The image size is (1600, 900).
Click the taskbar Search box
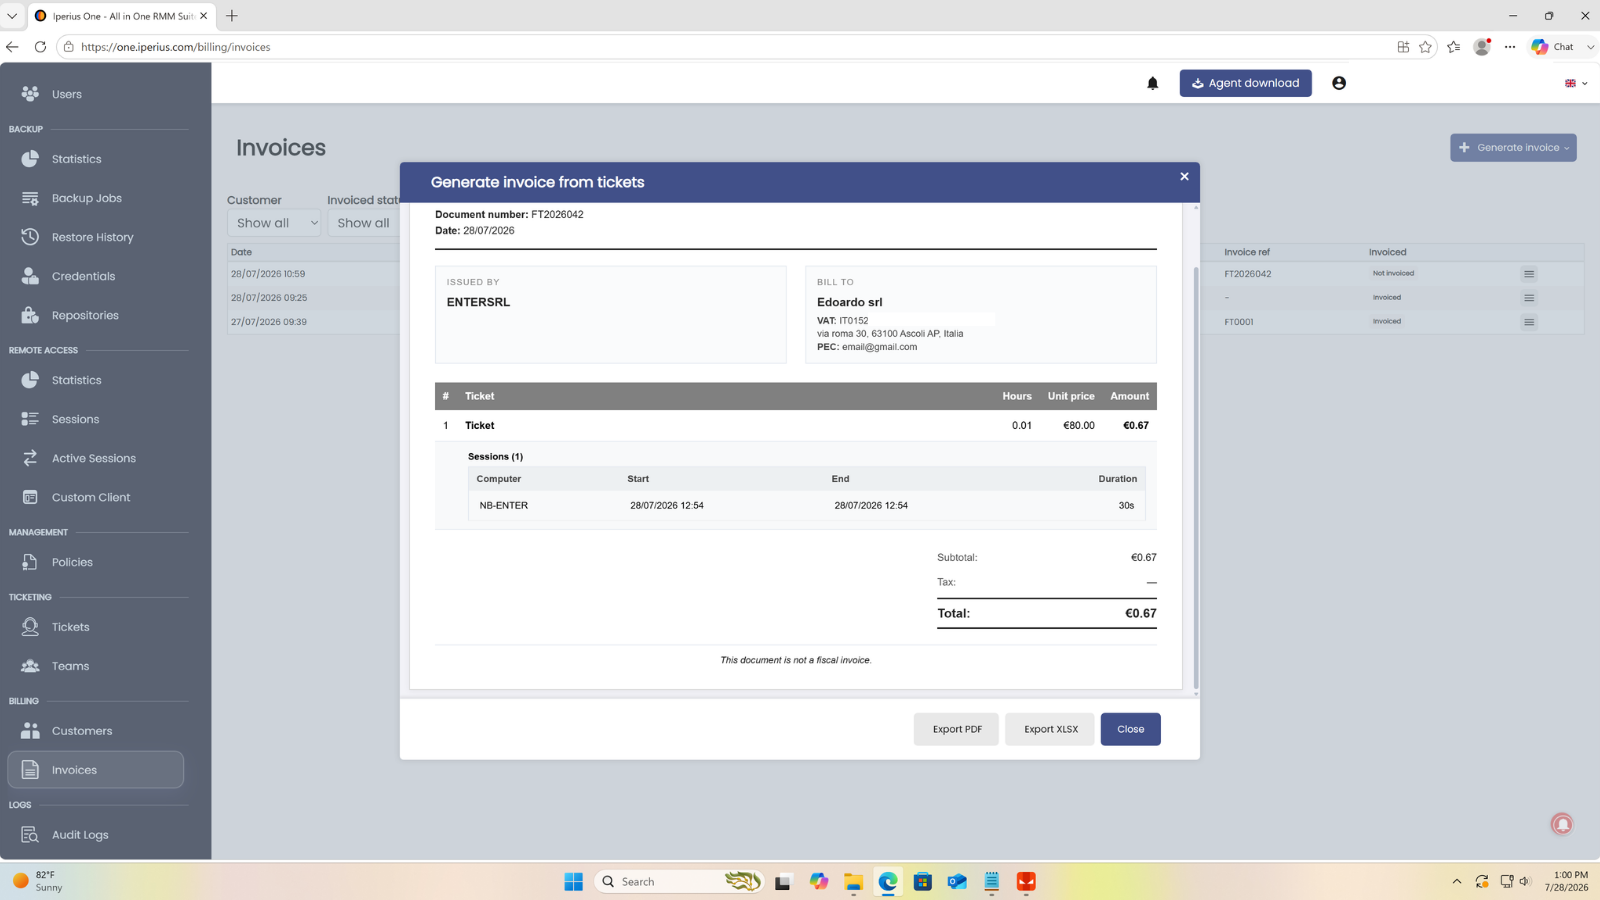[x=679, y=881]
